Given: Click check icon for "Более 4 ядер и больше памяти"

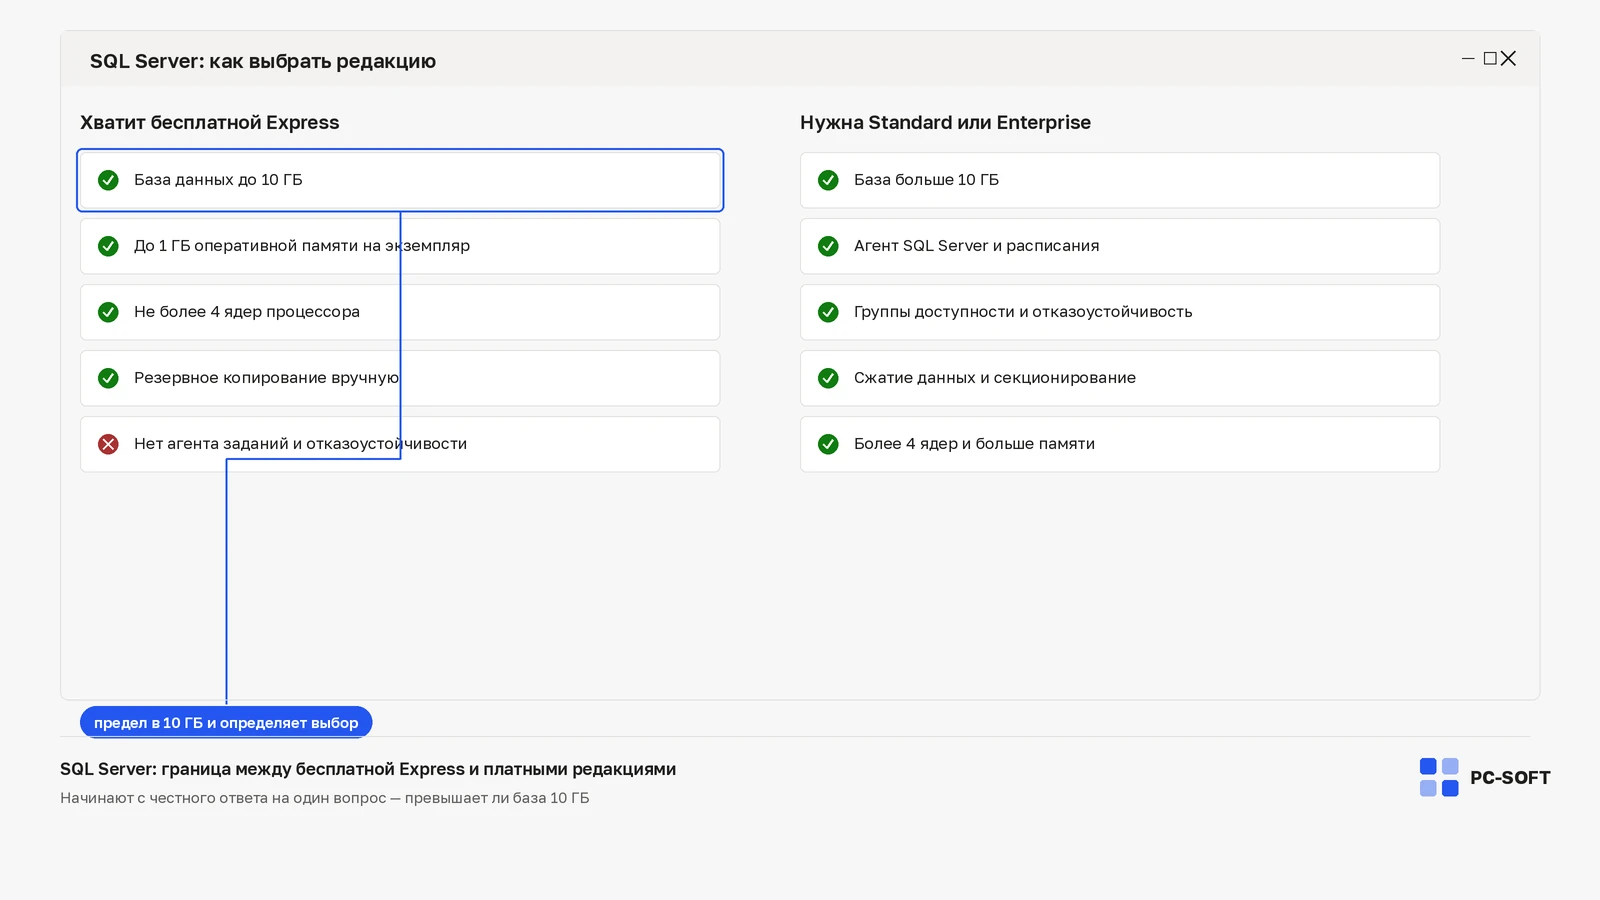Looking at the screenshot, I should coord(828,444).
